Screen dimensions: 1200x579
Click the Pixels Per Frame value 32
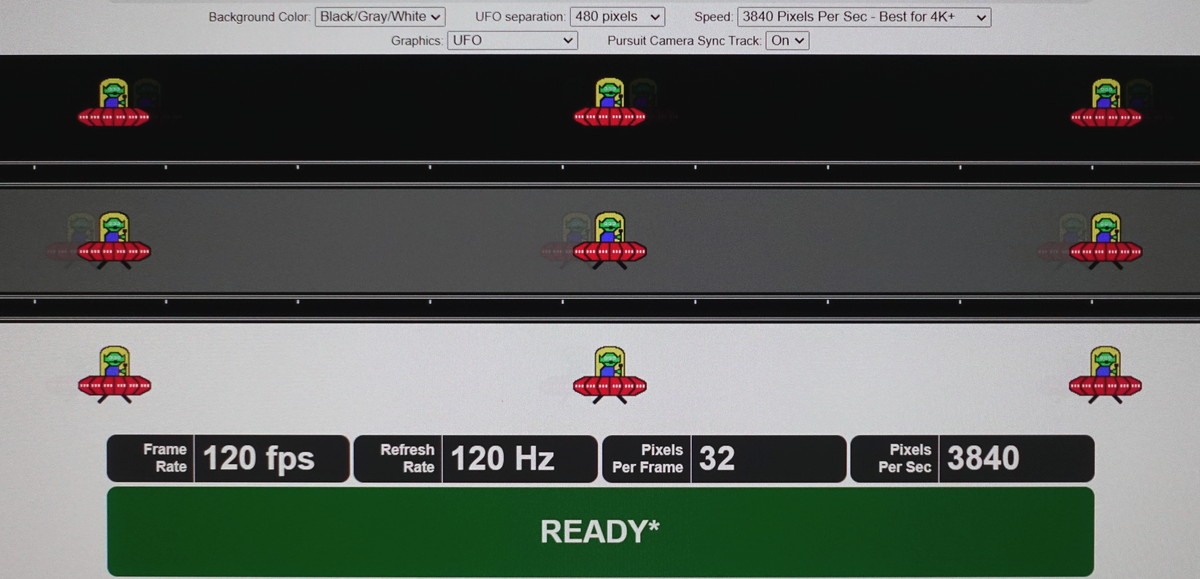[717, 459]
